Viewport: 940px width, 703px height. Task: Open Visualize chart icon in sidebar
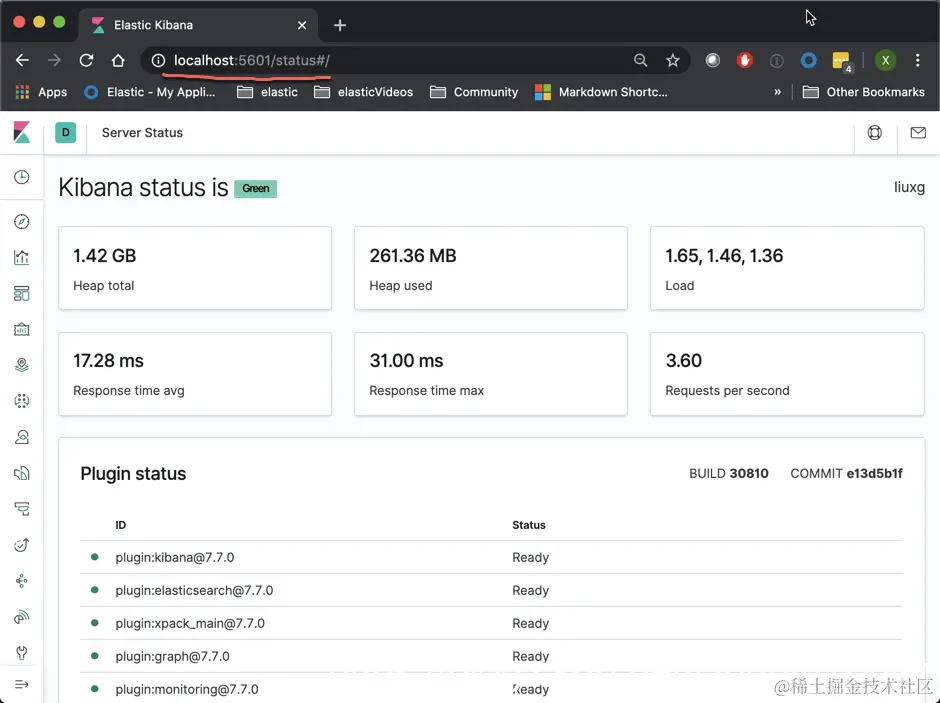22,258
